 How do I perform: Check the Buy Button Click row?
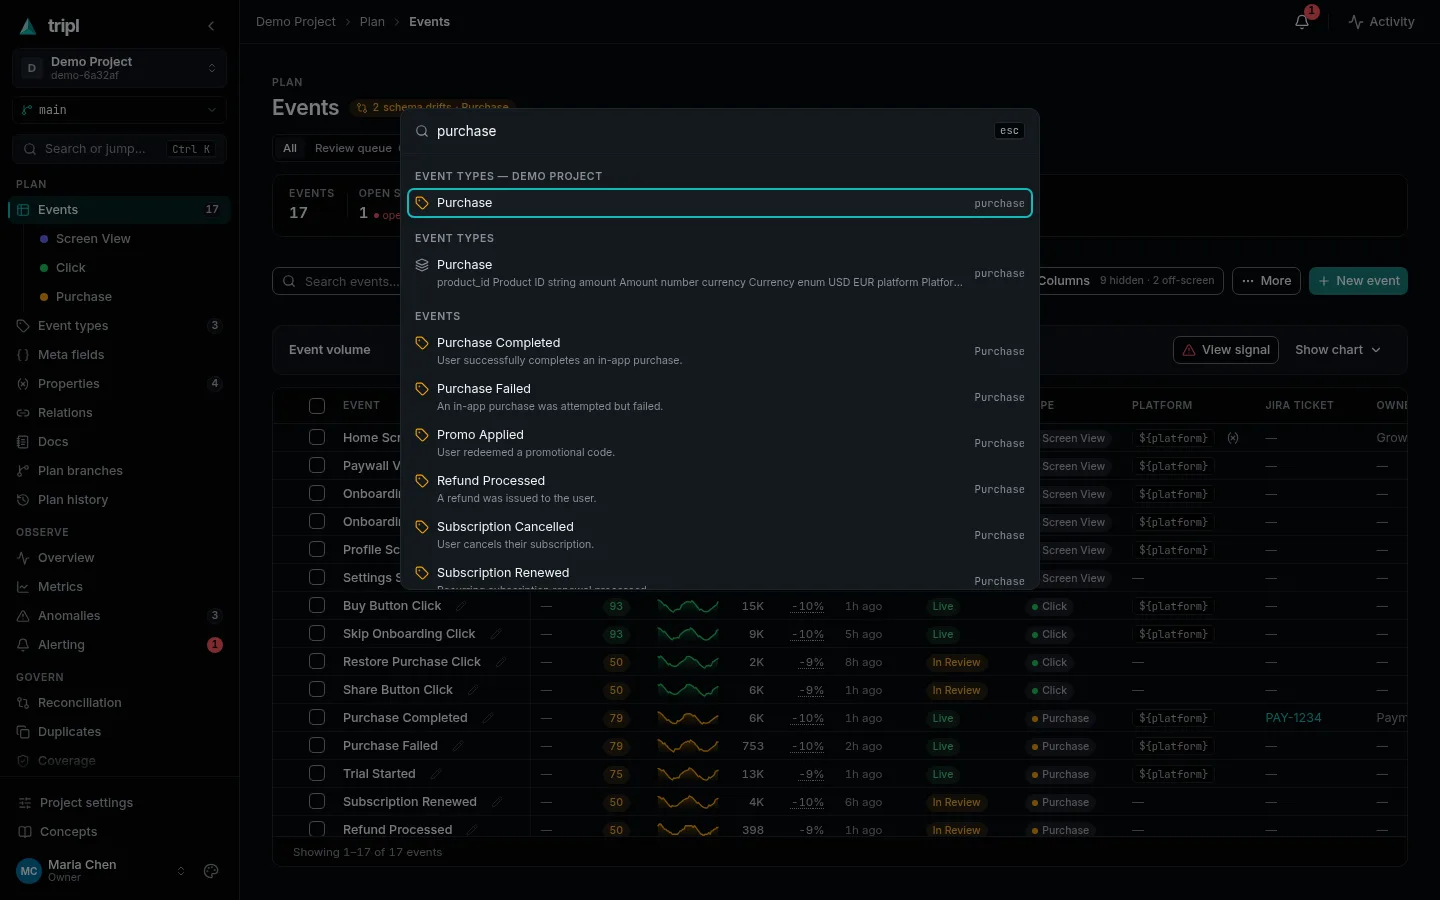[317, 606]
